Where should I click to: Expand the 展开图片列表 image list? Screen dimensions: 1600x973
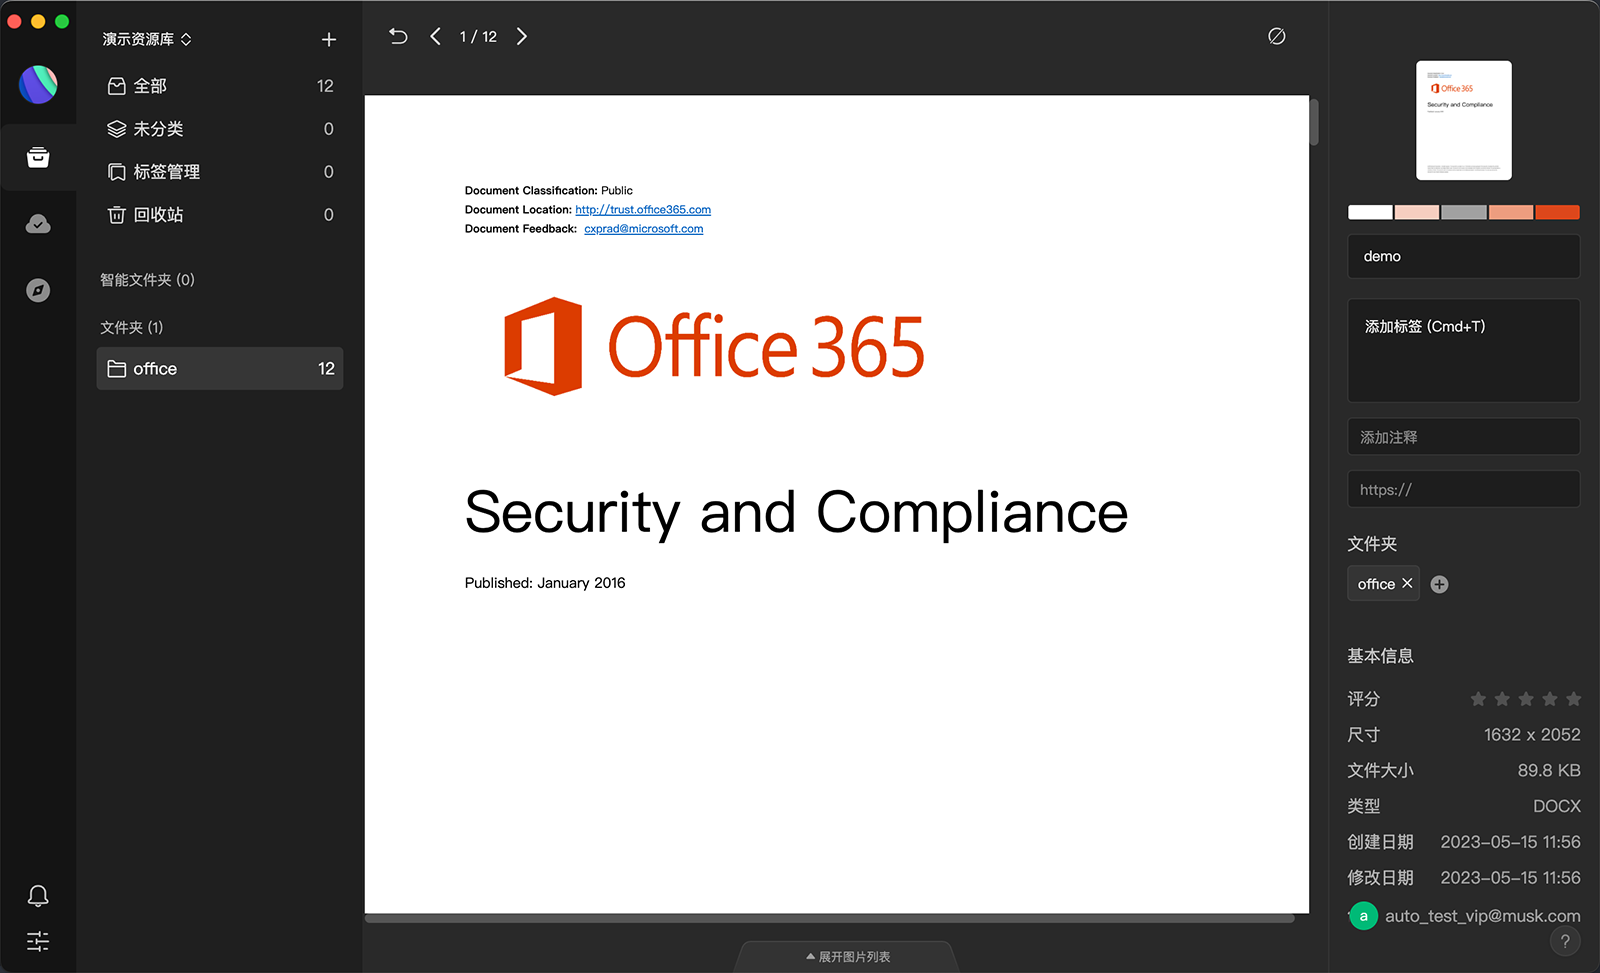(848, 957)
